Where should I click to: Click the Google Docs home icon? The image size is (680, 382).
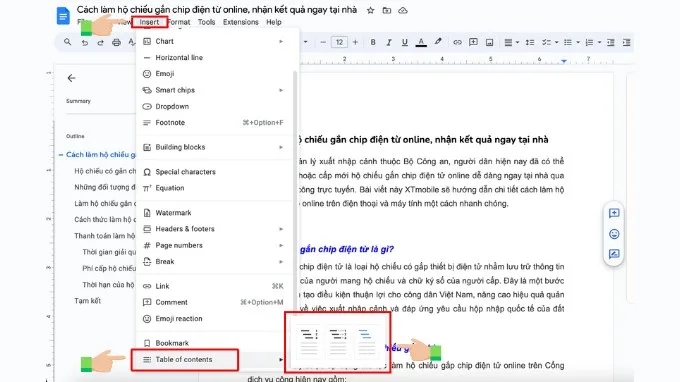tap(63, 16)
